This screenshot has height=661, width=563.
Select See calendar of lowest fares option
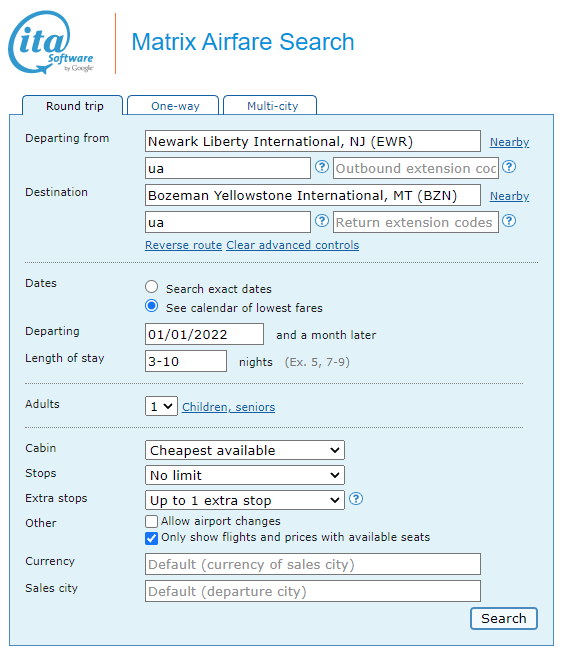tap(151, 306)
